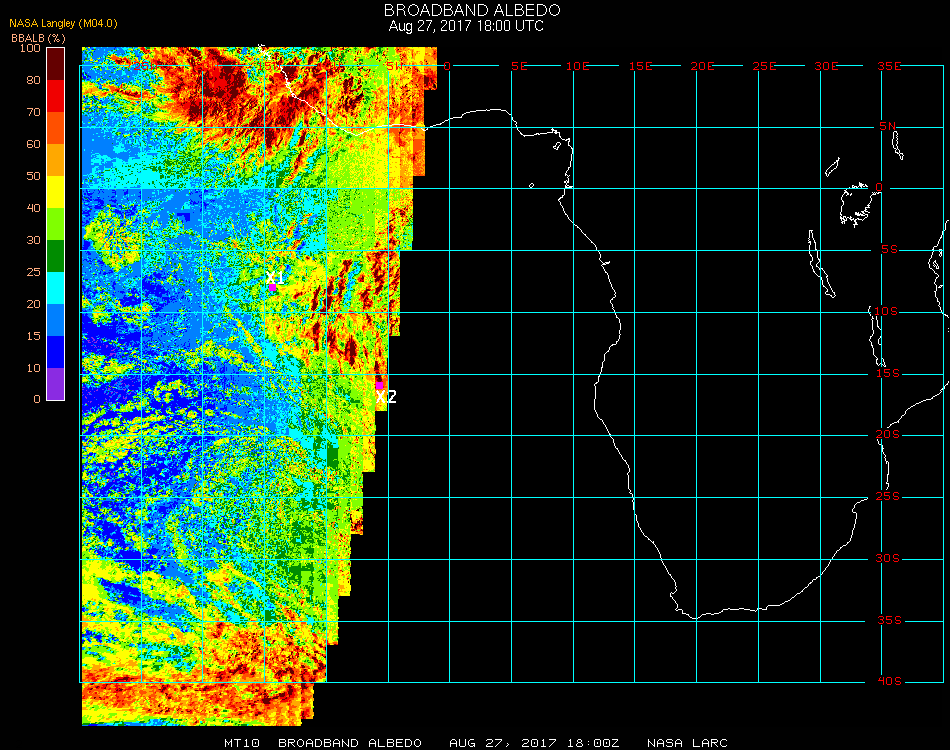950x750 pixels.
Task: Click the '5N' latitude label
Action: [888, 126]
